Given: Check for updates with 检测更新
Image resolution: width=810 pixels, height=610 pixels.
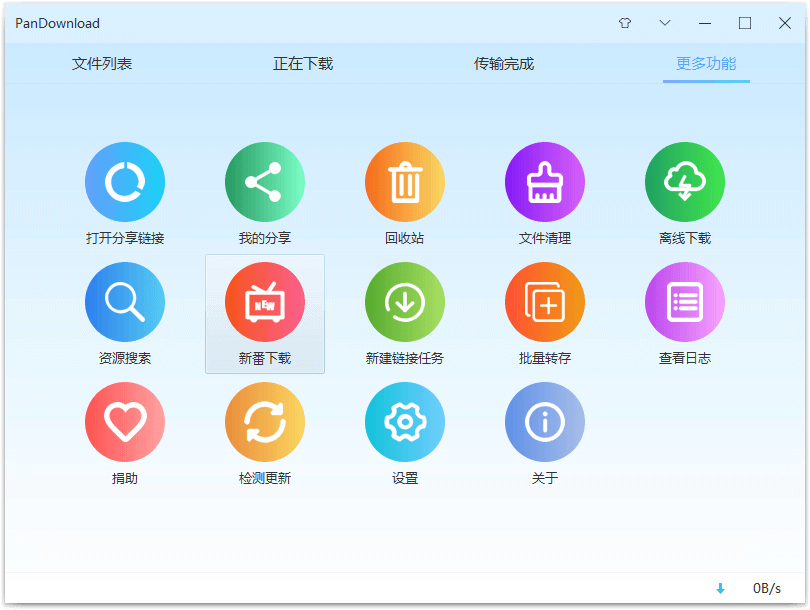Looking at the screenshot, I should pos(265,422).
